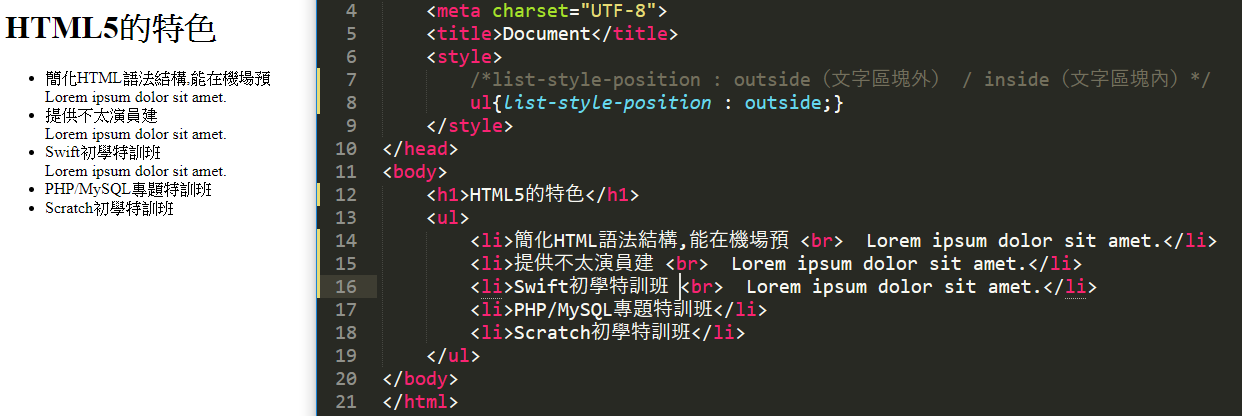Click the HTML5的特色 heading in the preview
1242x416 pixels.
110,29
